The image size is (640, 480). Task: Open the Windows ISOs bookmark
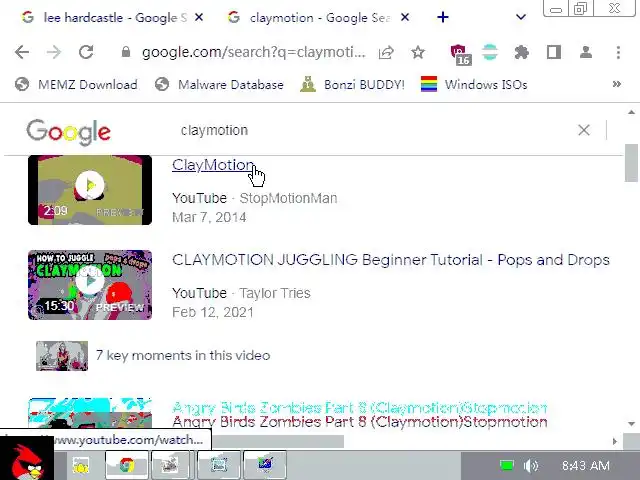474,84
